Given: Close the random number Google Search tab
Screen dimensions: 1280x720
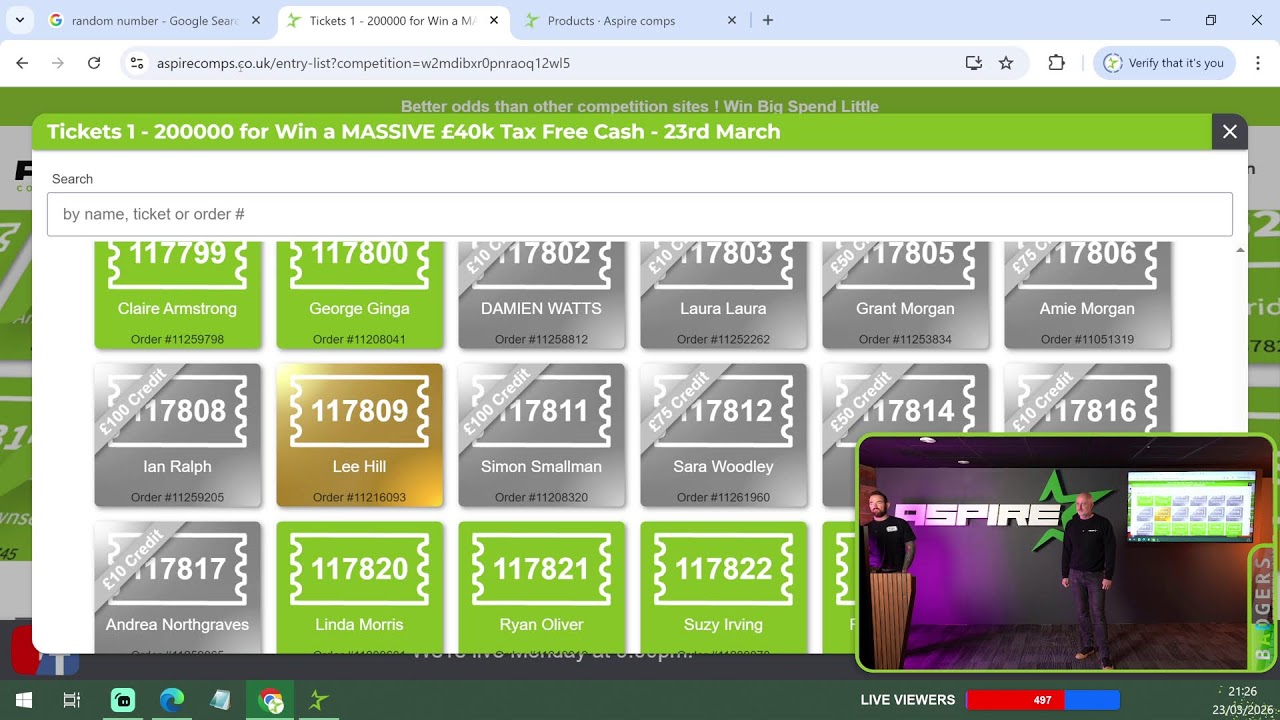Looking at the screenshot, I should (x=256, y=20).
